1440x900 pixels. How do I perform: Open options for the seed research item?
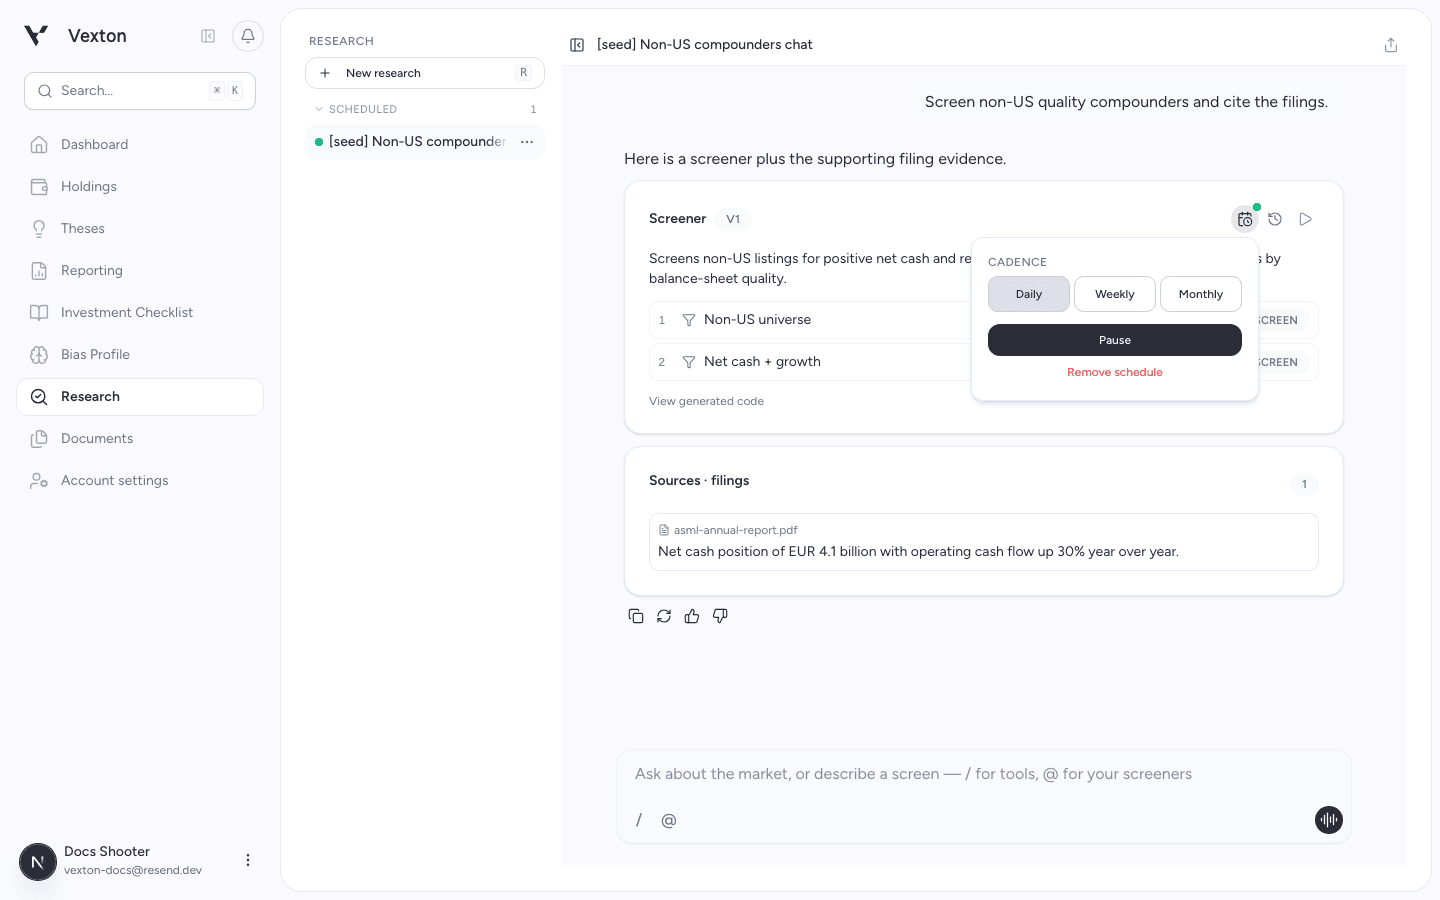[527, 142]
